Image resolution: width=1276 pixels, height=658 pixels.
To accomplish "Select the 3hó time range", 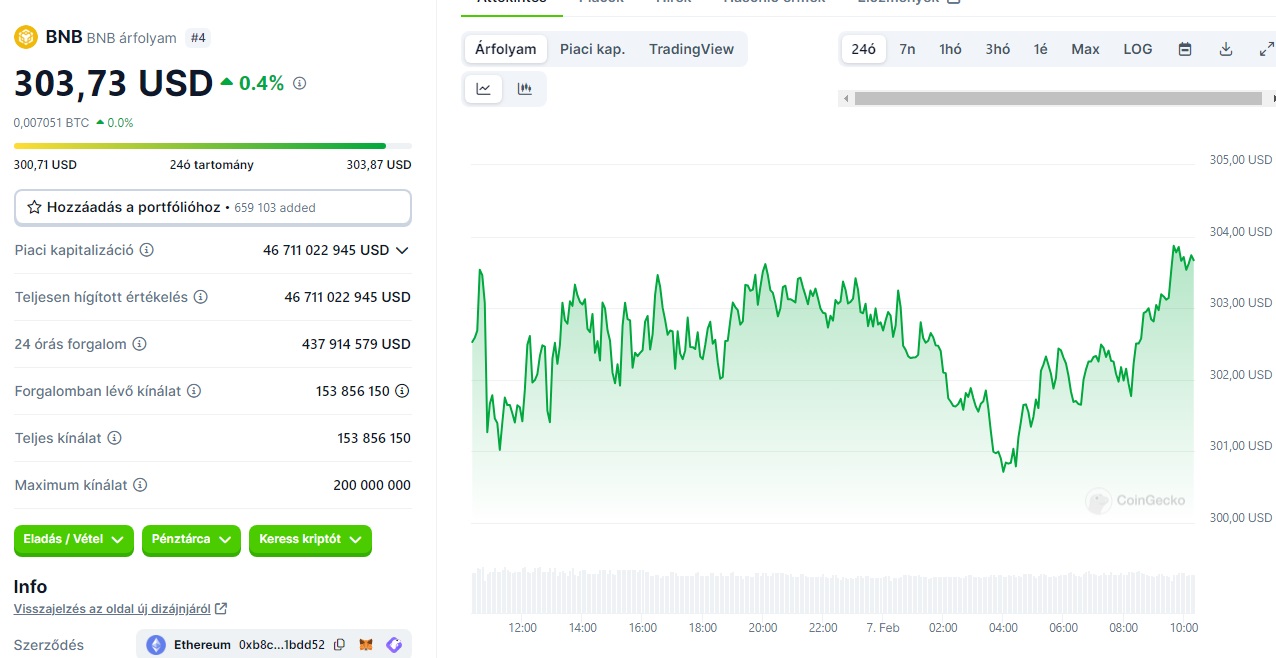I will [998, 49].
